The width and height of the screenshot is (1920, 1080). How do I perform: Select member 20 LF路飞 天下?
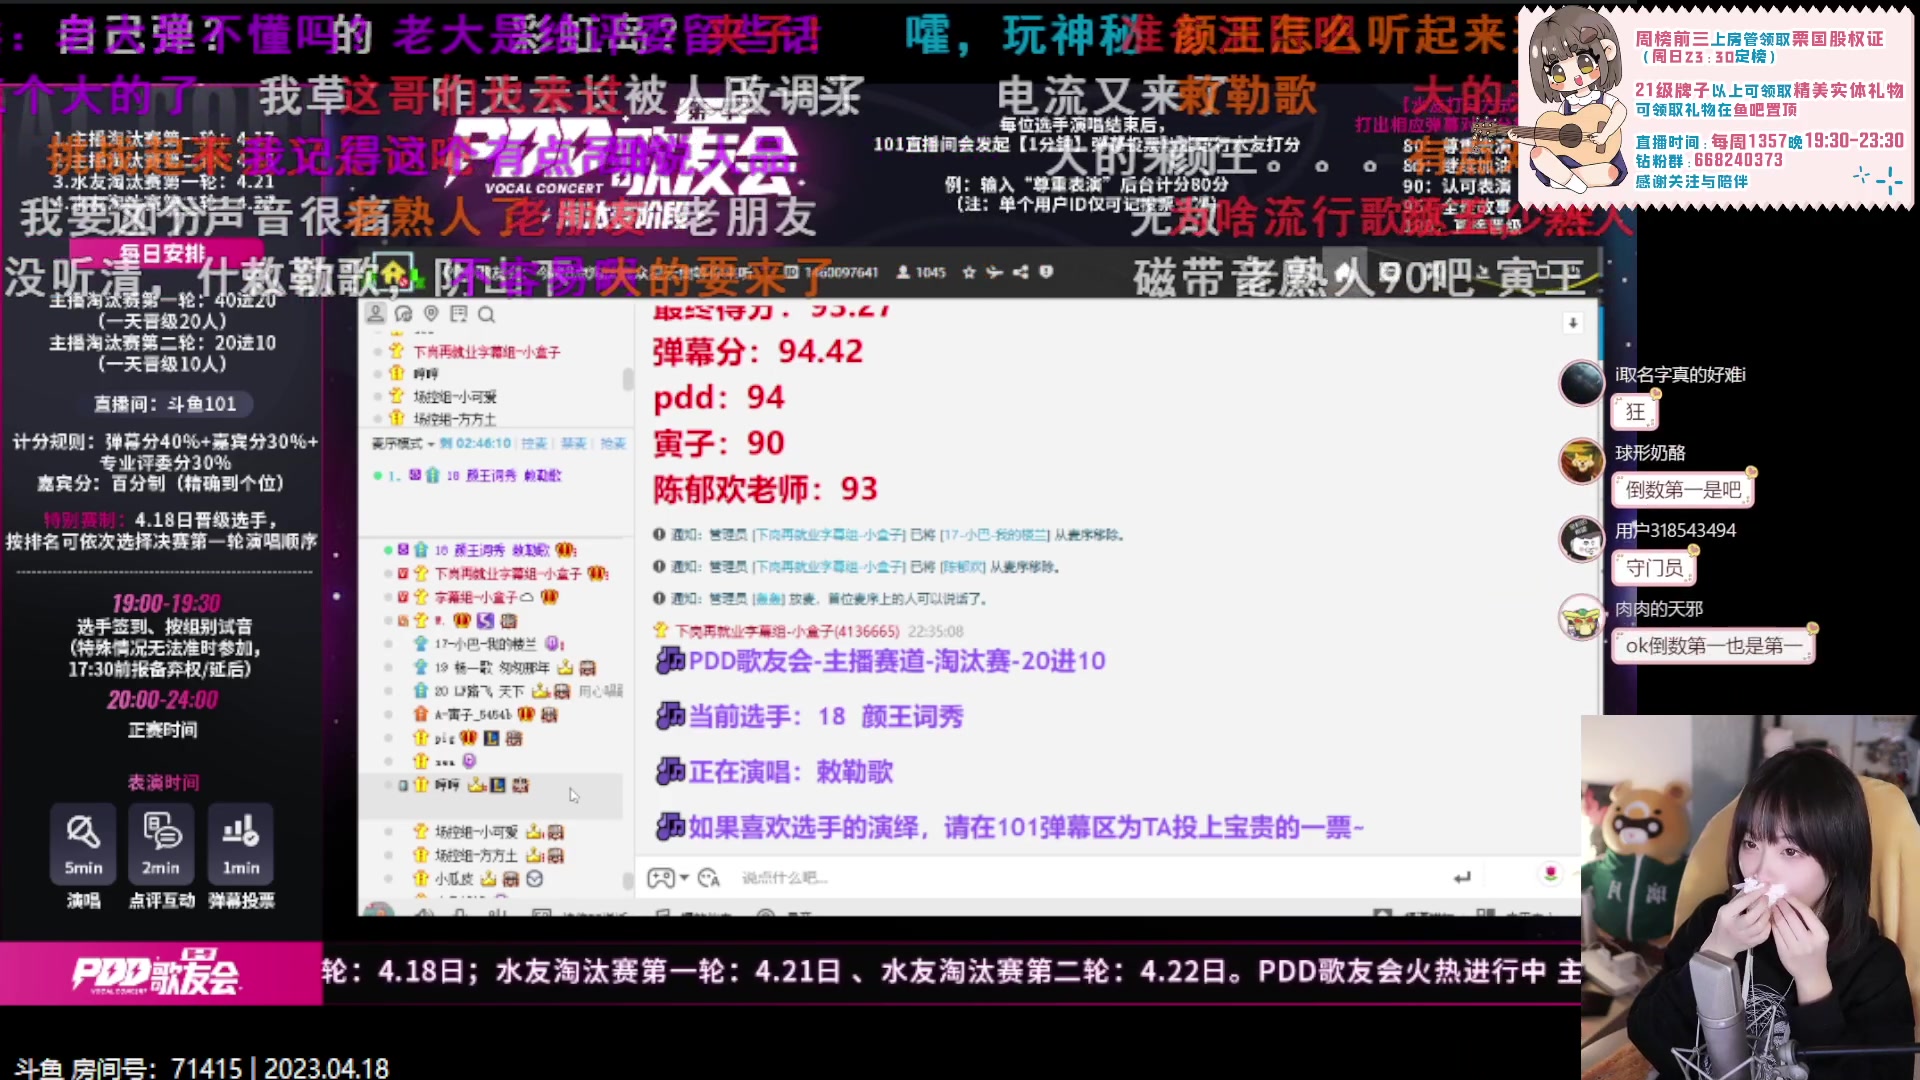479,691
